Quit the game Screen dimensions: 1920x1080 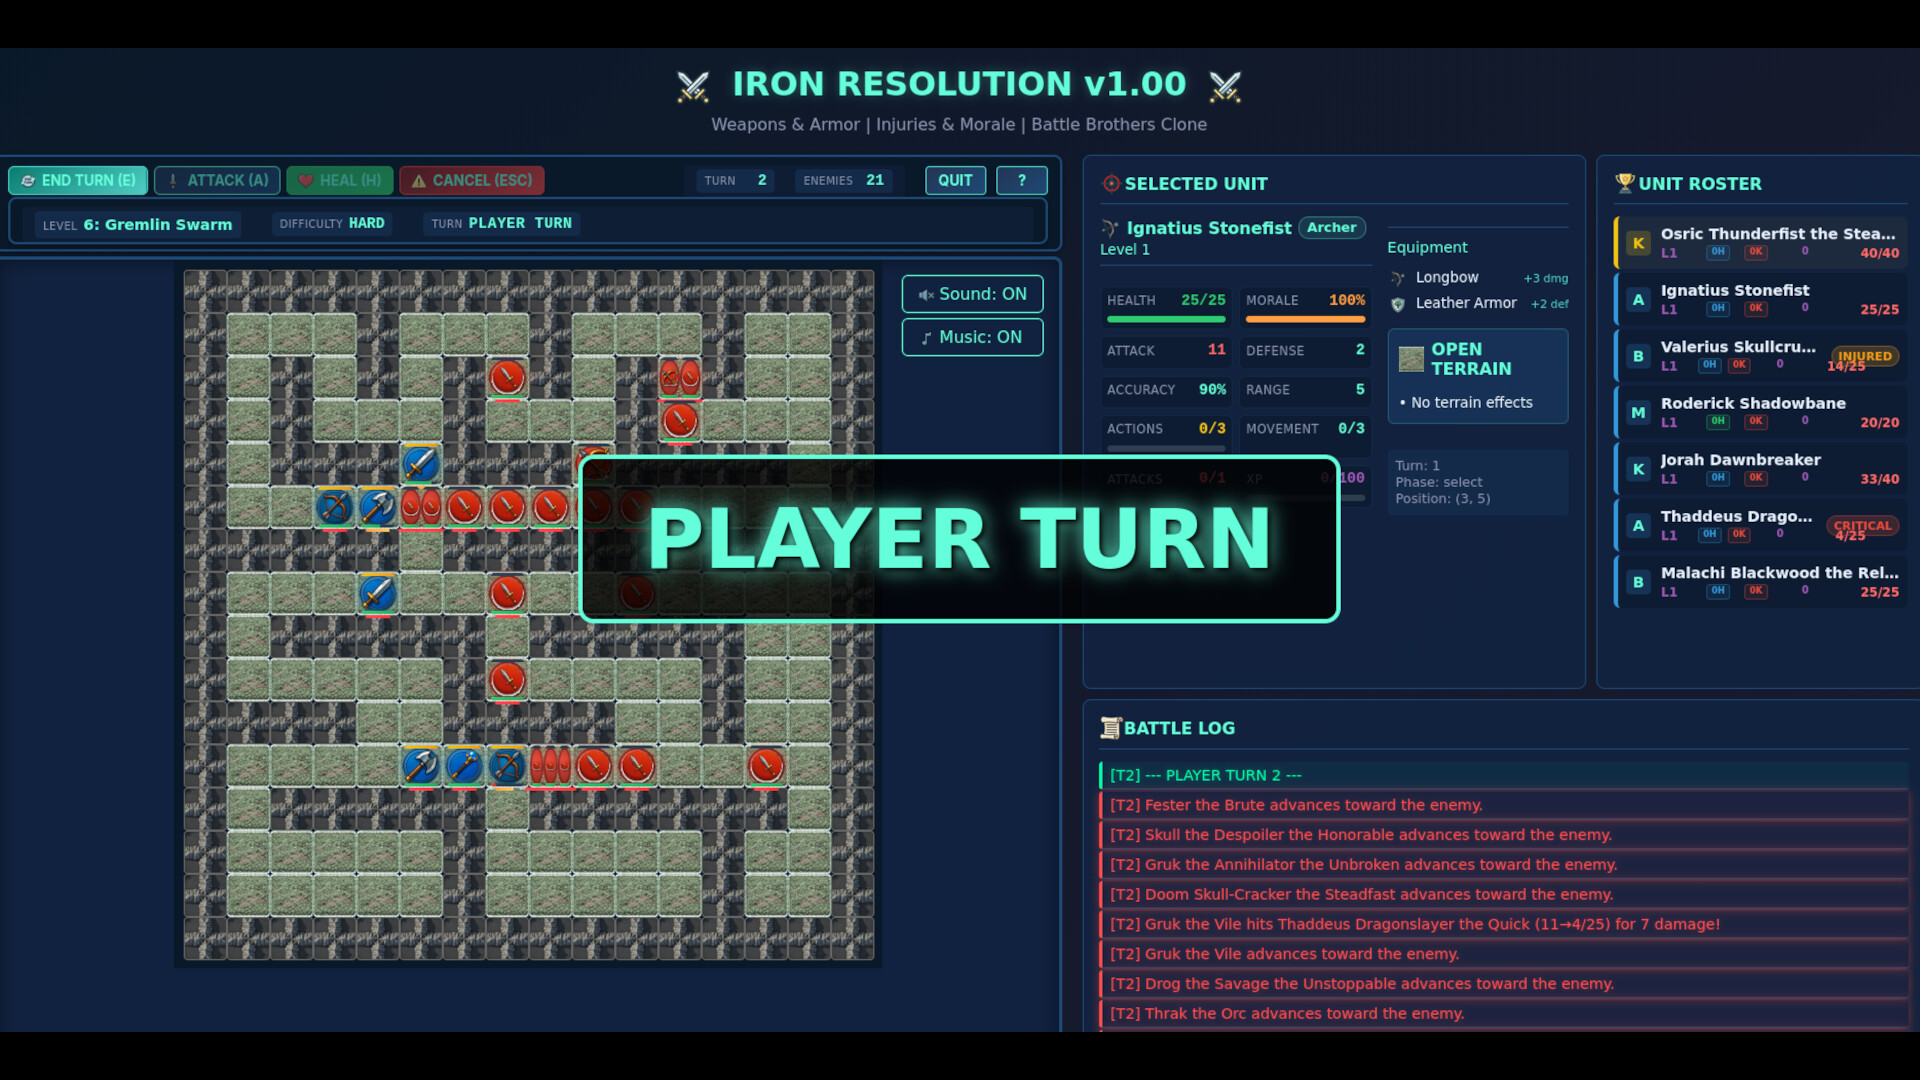[x=955, y=180]
